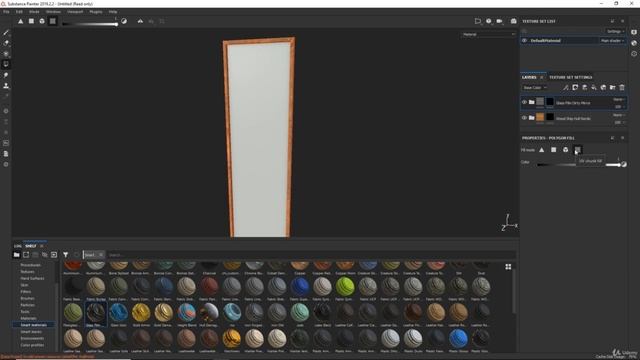Select the Smudge tool
Image resolution: width=640 pixels, height=360 pixels.
tap(6, 75)
